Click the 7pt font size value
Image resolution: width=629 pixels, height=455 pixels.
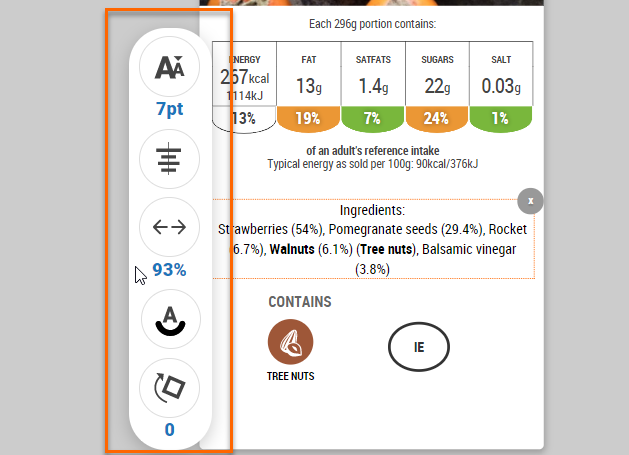[x=169, y=108]
